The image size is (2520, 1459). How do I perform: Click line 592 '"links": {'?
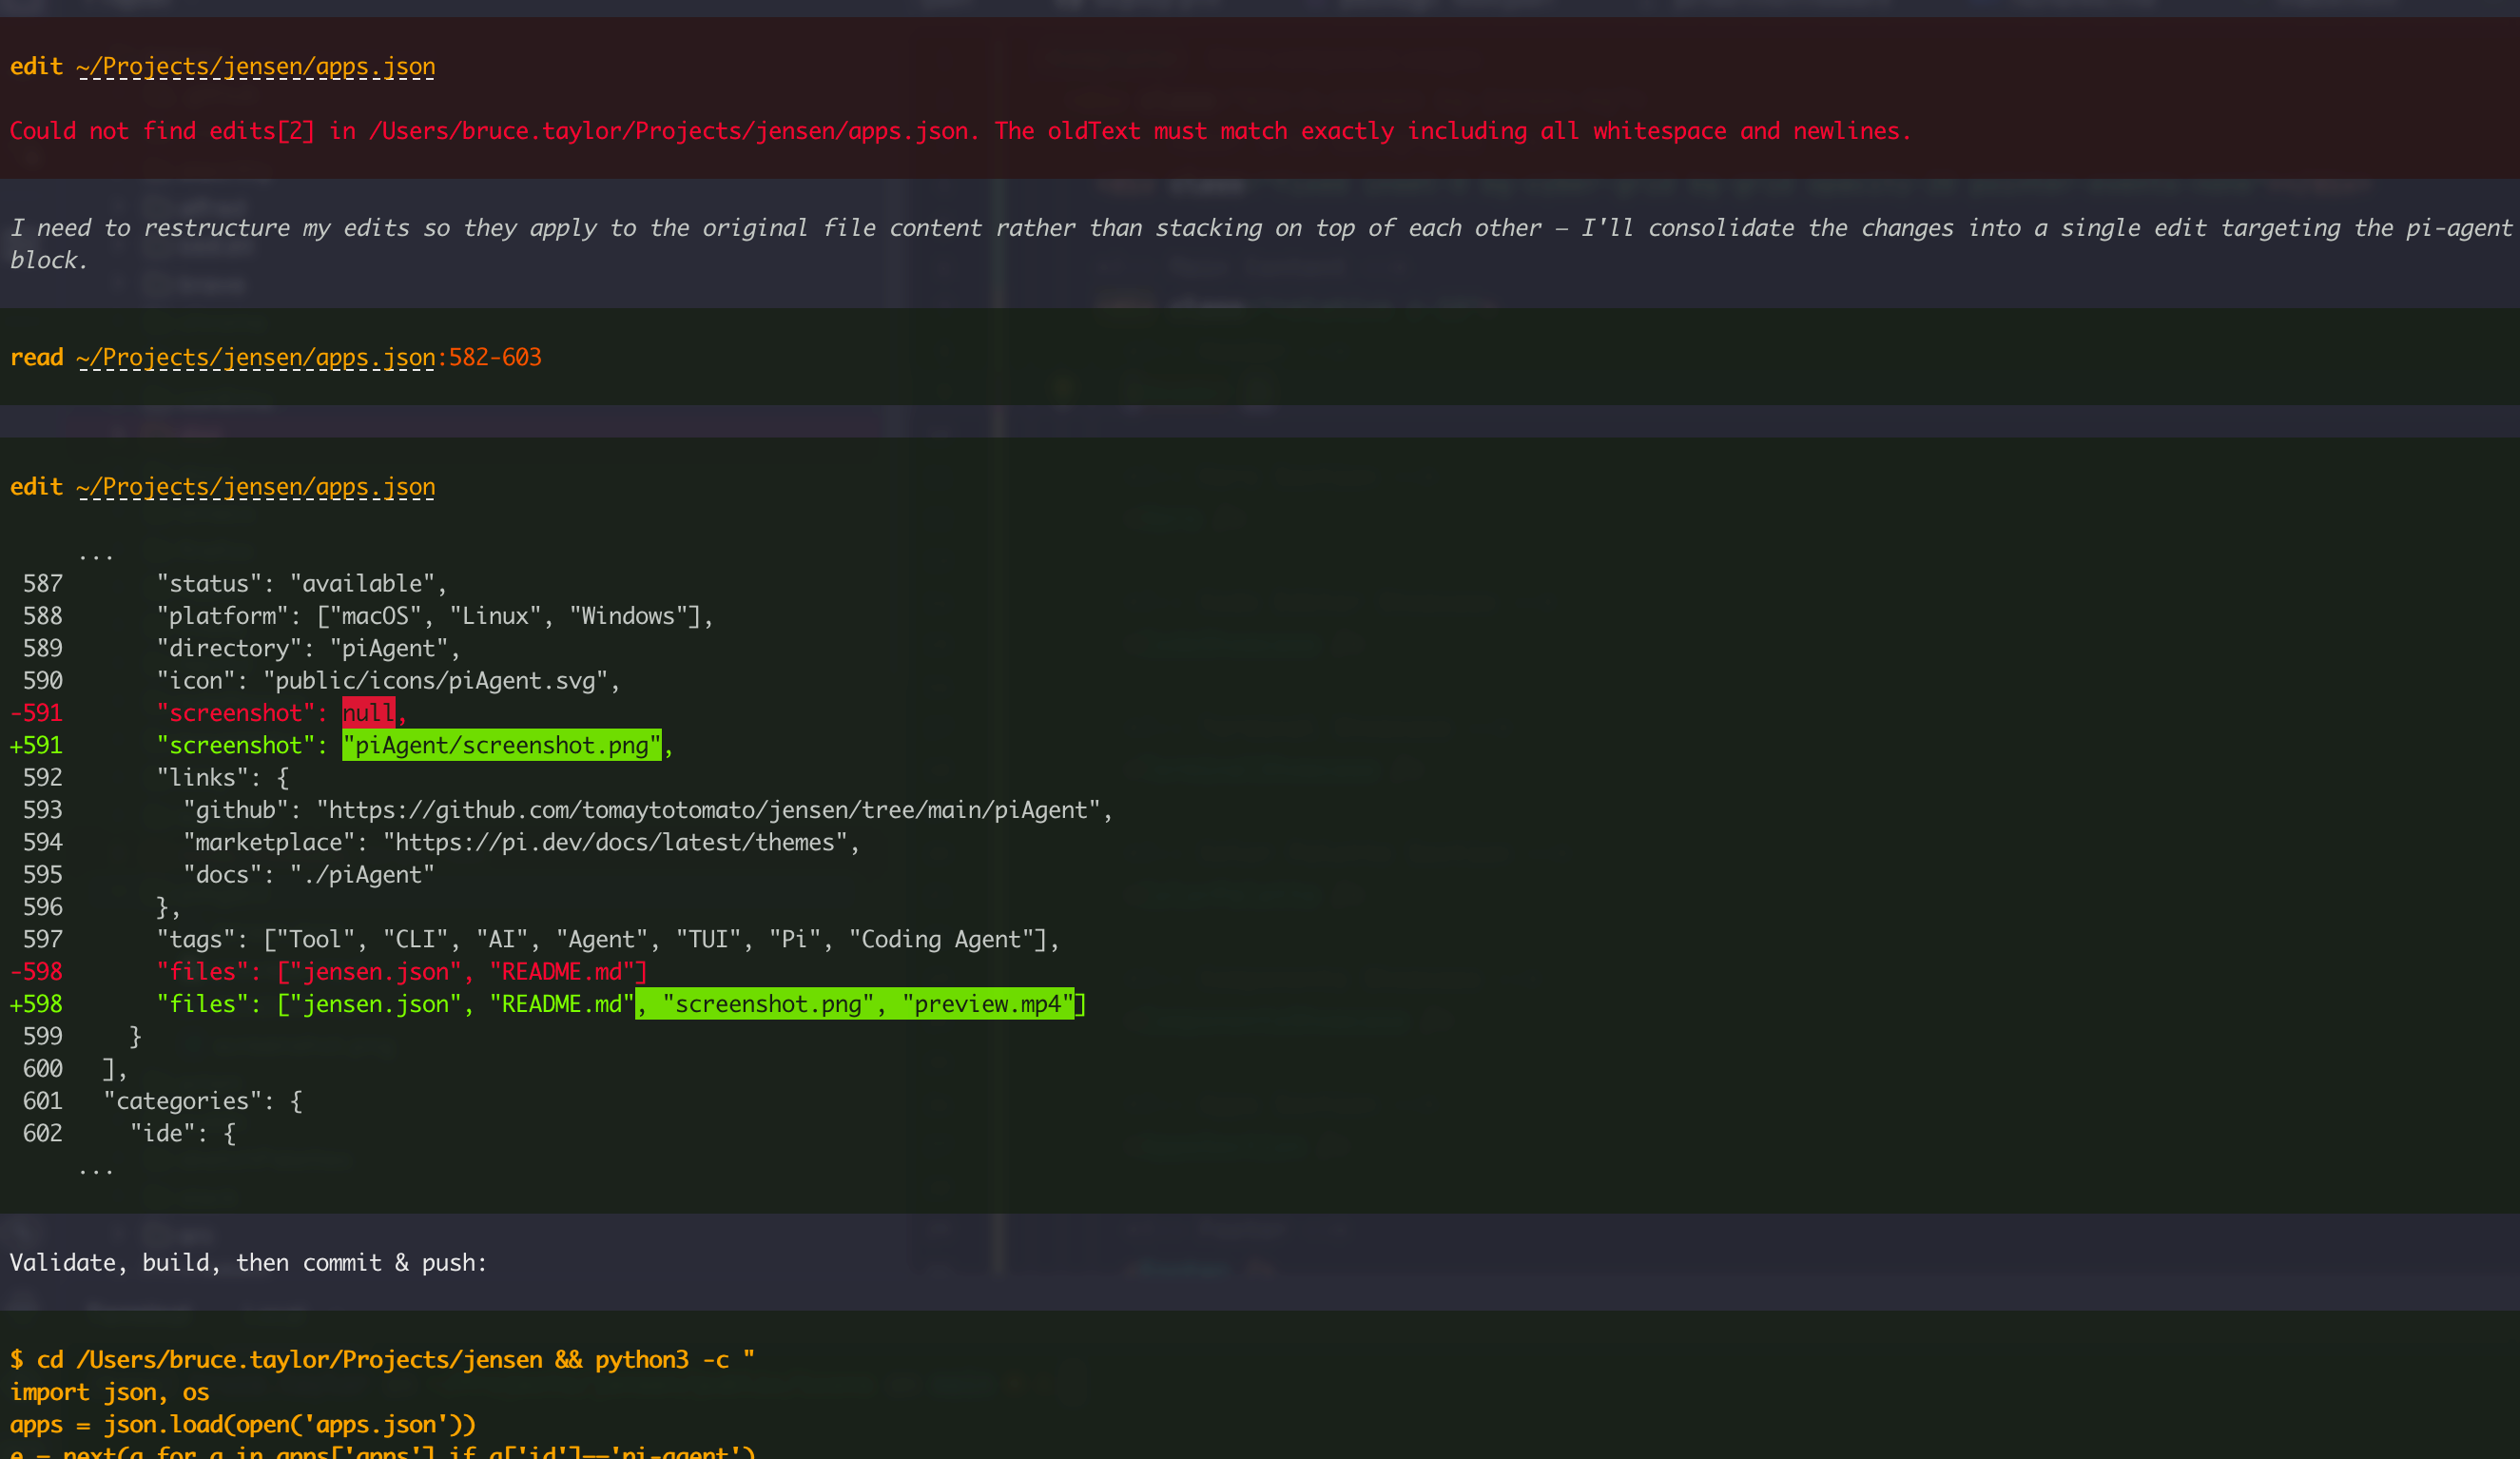click(x=223, y=778)
